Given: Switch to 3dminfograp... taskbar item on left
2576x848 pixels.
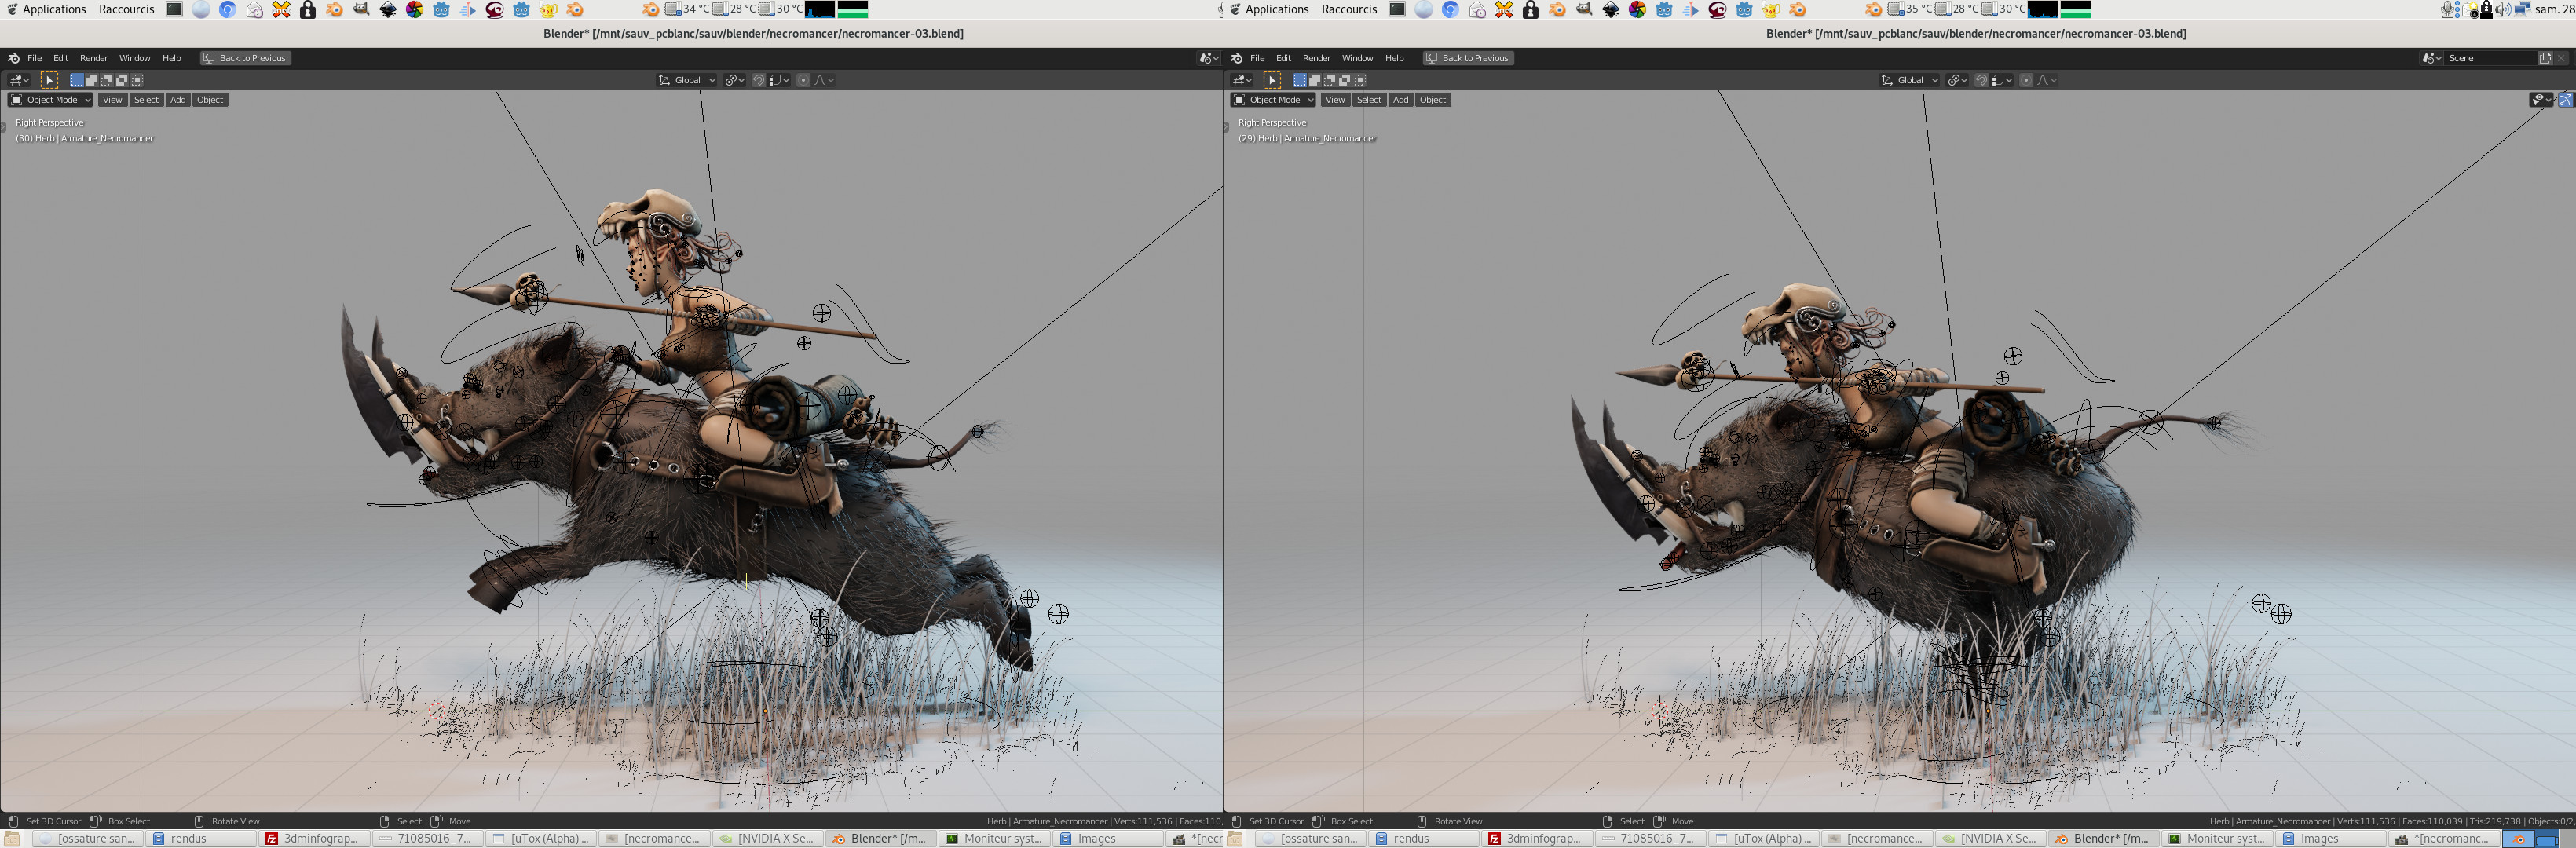Looking at the screenshot, I should pyautogui.click(x=314, y=838).
